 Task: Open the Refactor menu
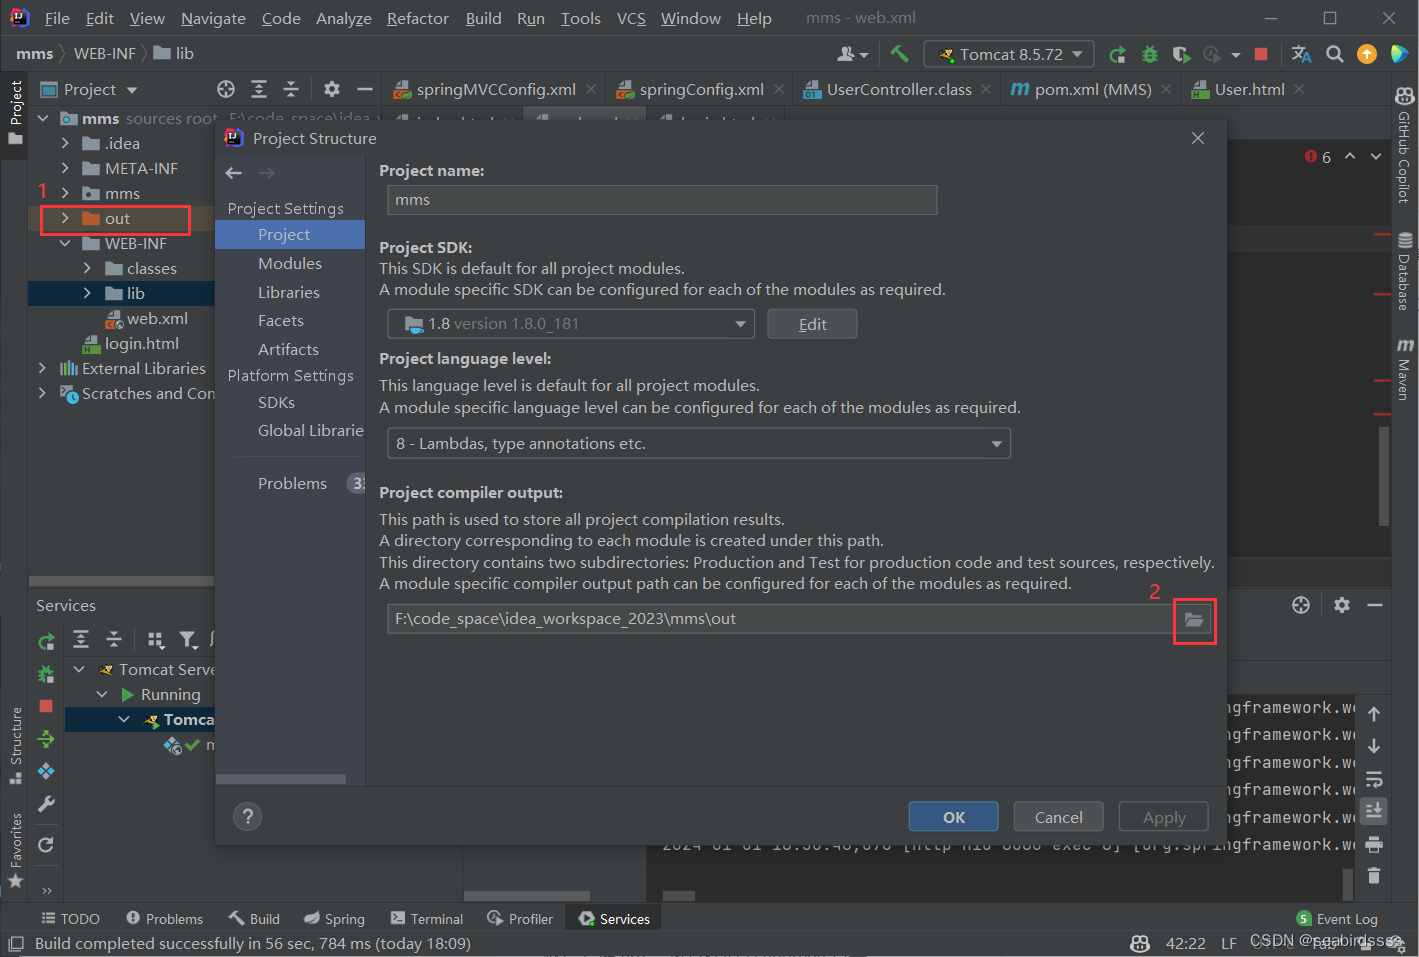coord(417,18)
